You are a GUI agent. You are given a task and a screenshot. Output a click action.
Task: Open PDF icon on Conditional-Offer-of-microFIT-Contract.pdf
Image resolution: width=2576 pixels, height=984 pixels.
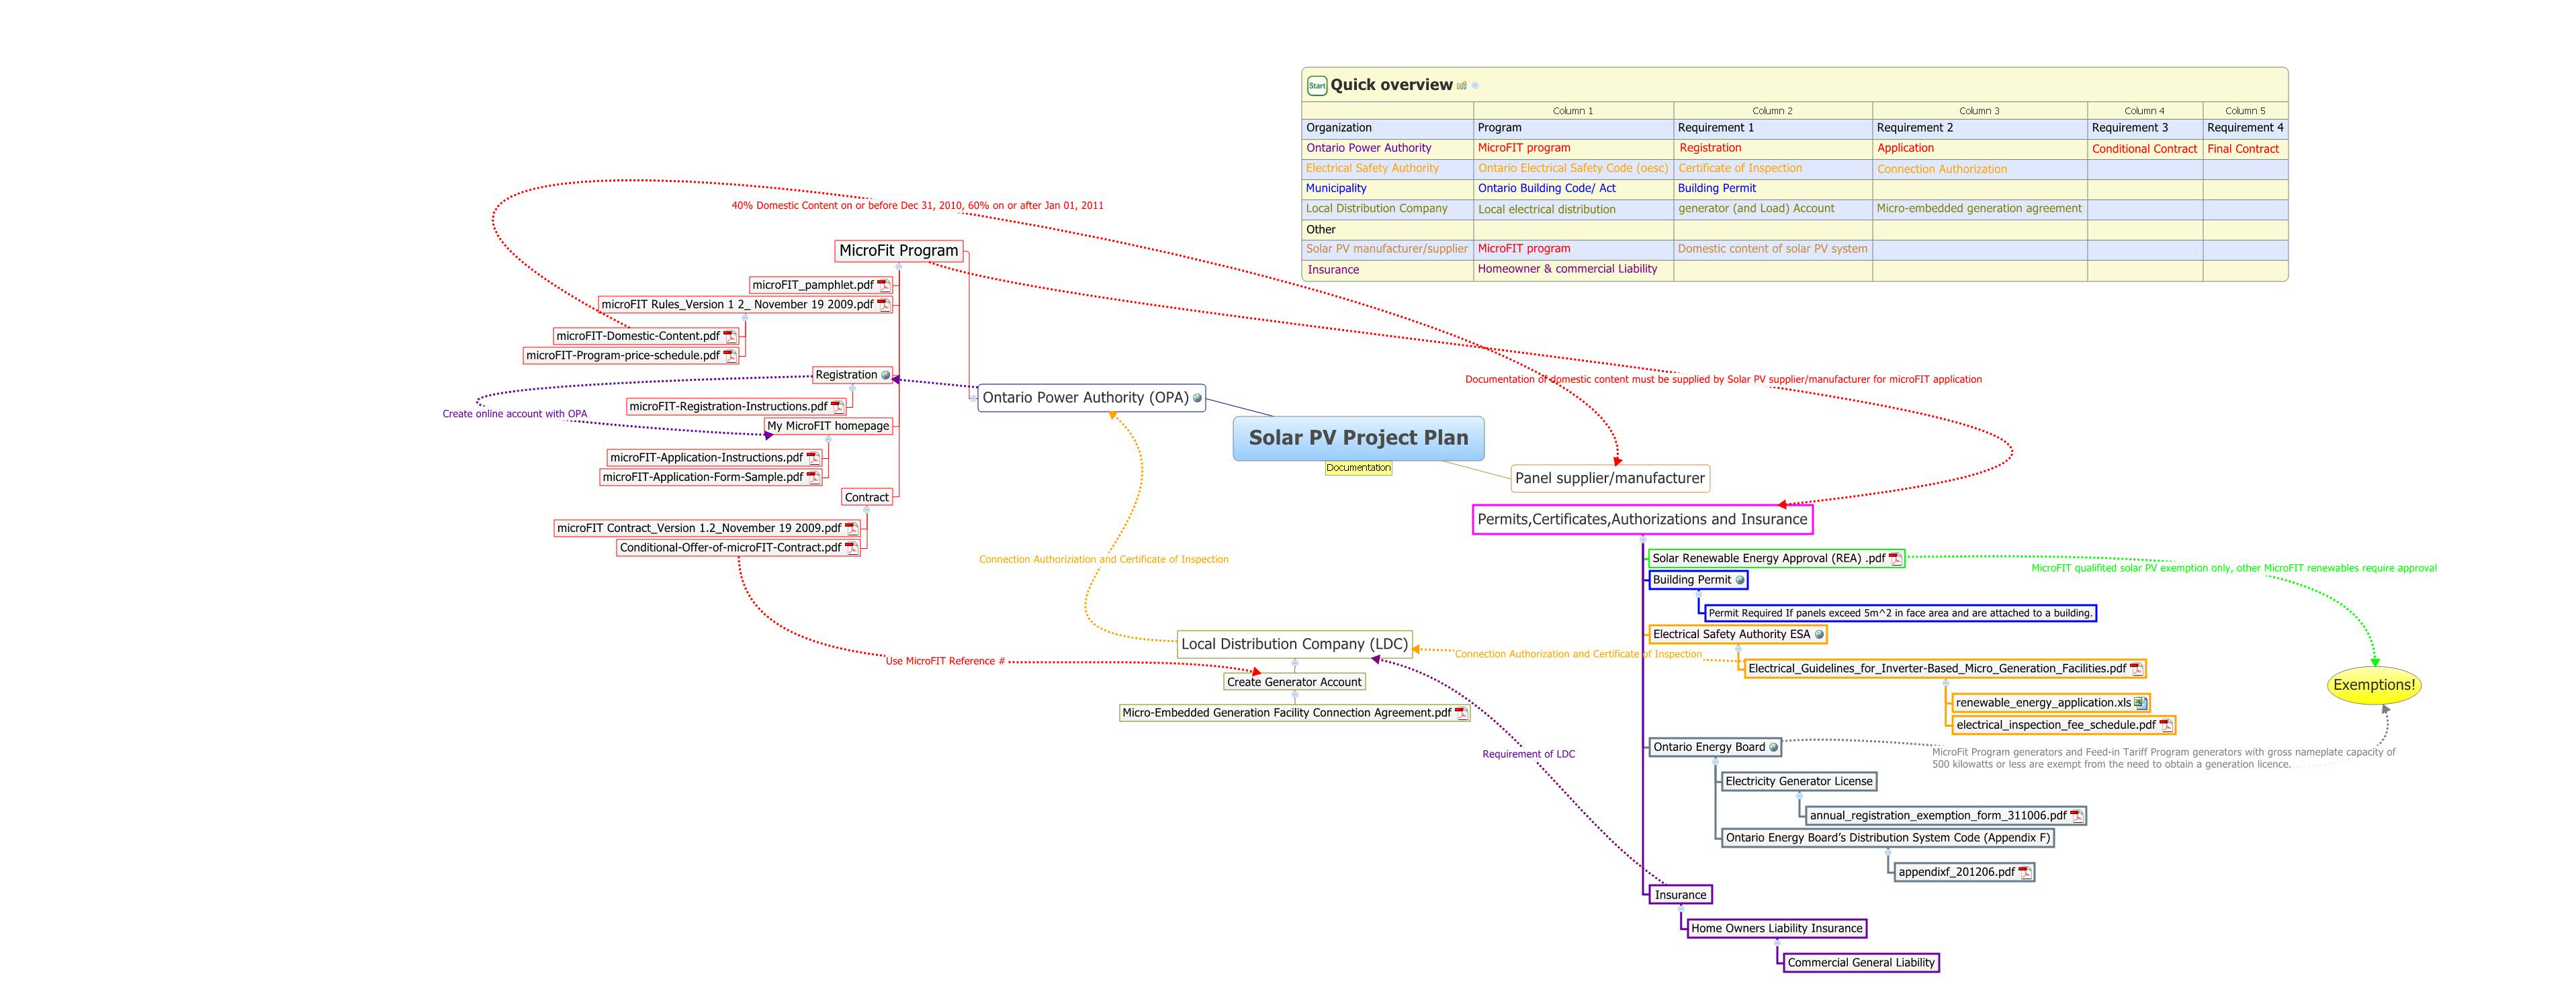point(851,548)
